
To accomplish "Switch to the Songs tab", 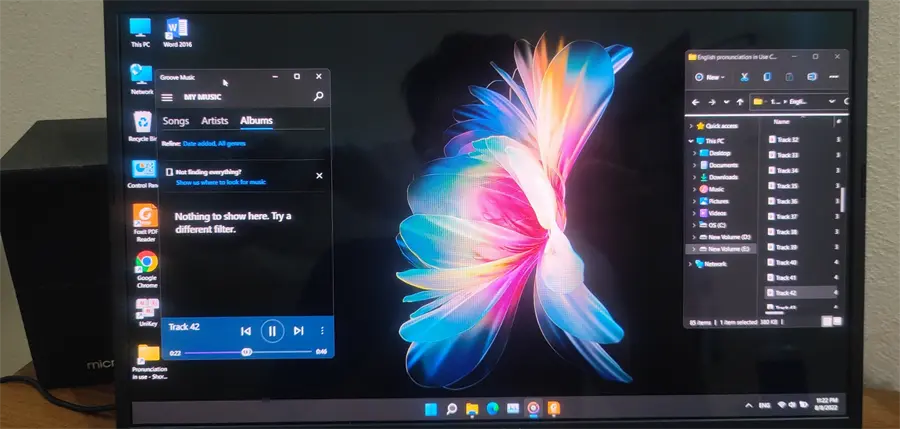I will (176, 121).
